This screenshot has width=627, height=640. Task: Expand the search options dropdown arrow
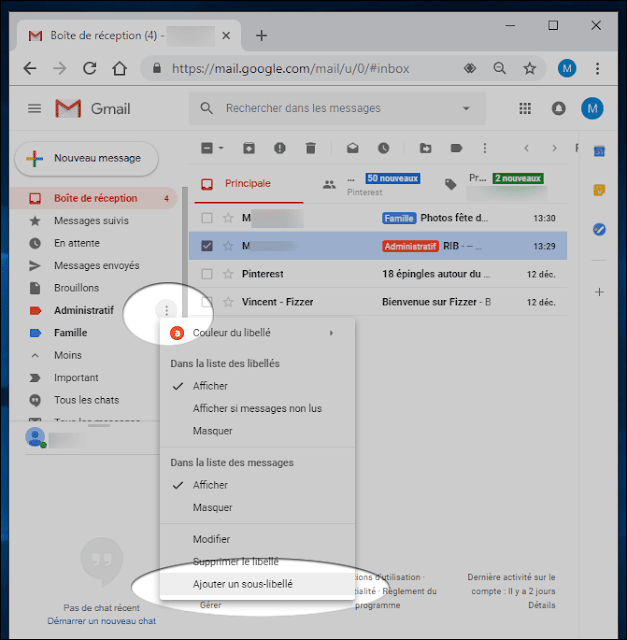(x=466, y=108)
